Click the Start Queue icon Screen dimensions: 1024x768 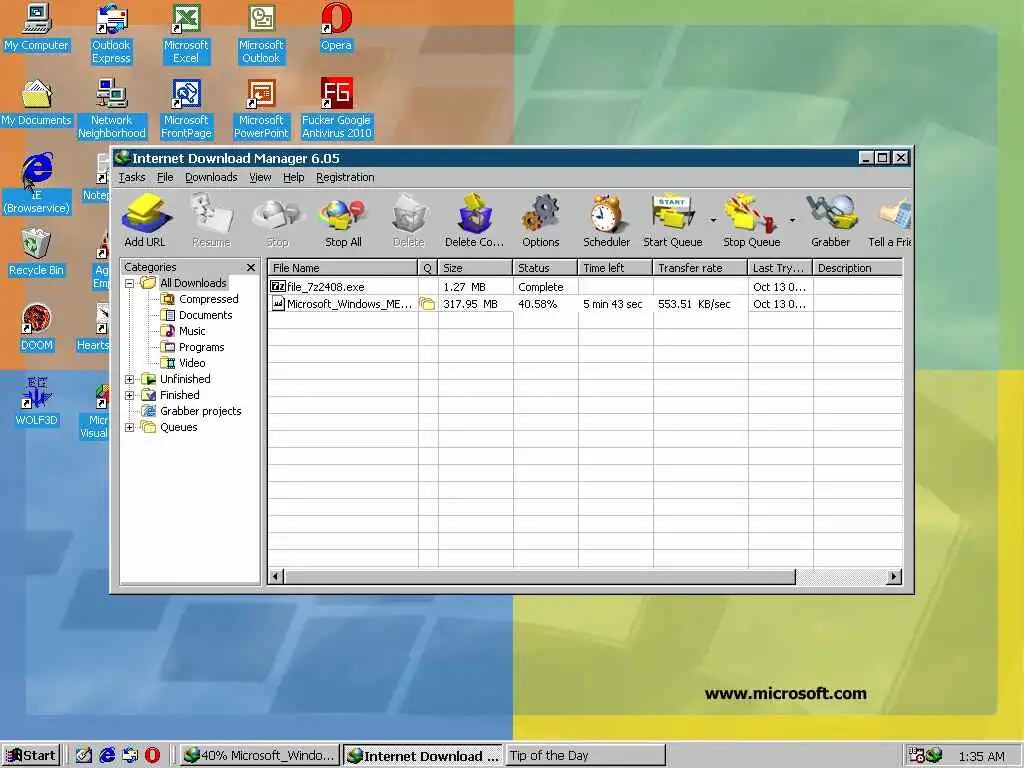(x=673, y=220)
